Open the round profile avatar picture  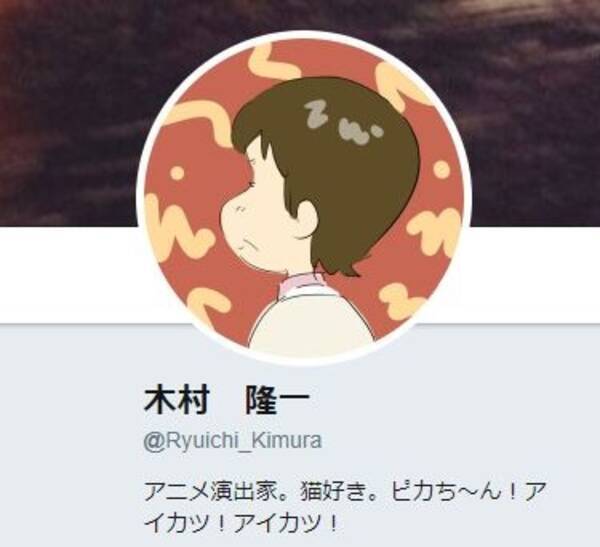click(x=304, y=198)
